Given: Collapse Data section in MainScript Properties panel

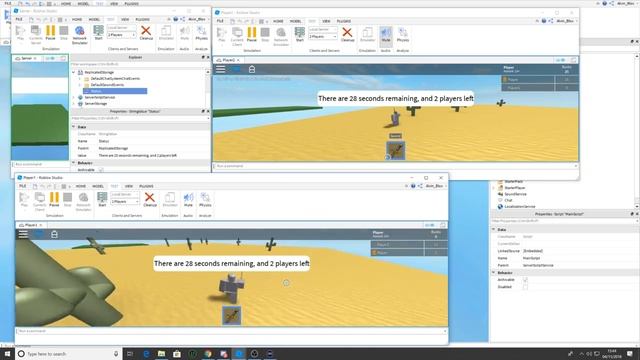Looking at the screenshot, I should pyautogui.click(x=493, y=230).
